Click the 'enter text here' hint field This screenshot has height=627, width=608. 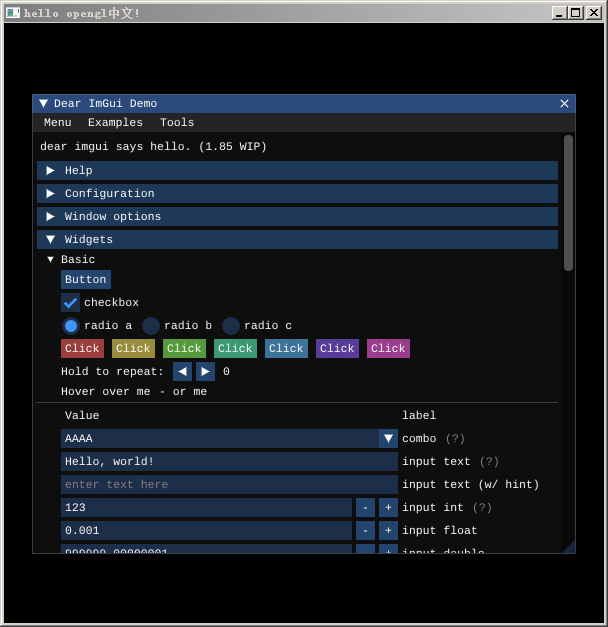pyautogui.click(x=229, y=485)
